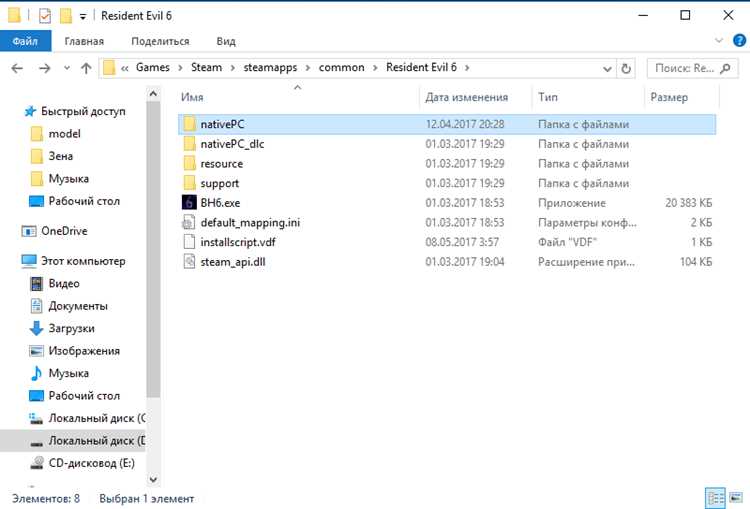Open Быстрый доступ in navigation pane
This screenshot has height=509, width=750.
(75, 111)
